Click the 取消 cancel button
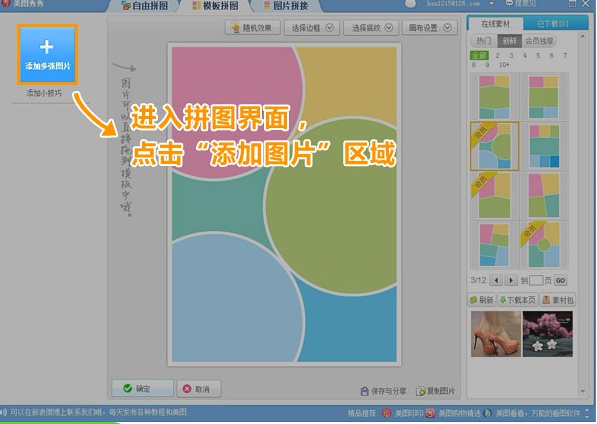 [x=199, y=389]
